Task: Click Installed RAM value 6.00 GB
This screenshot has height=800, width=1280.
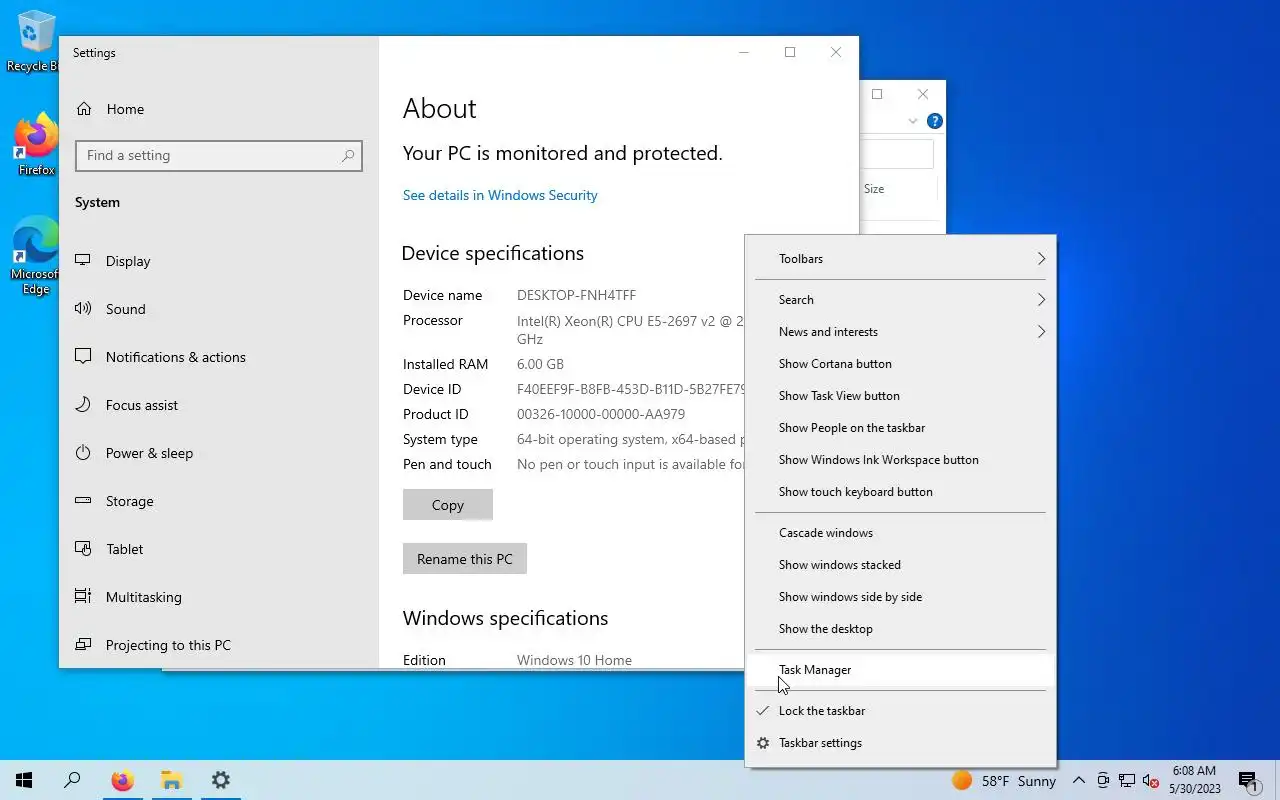Action: pos(540,364)
